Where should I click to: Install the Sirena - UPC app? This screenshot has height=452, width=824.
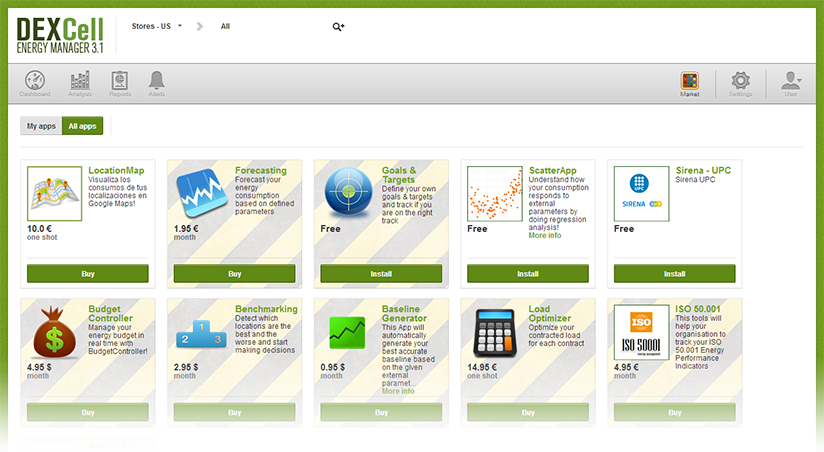tap(674, 274)
